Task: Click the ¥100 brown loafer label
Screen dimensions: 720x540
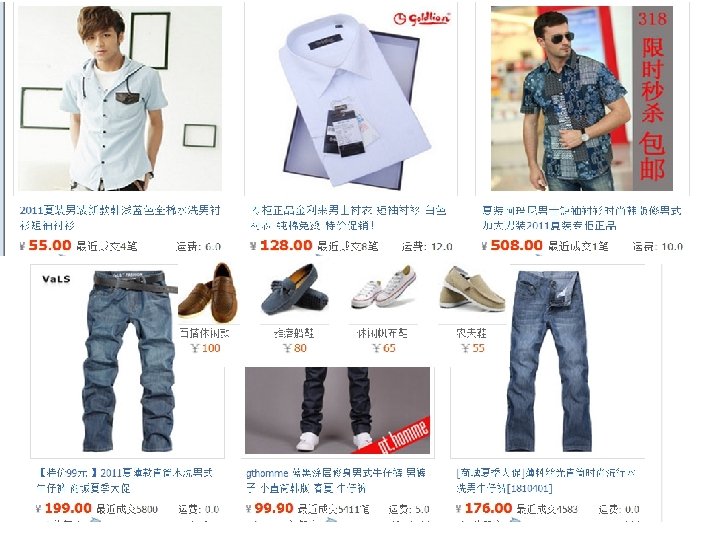Action: click(205, 348)
